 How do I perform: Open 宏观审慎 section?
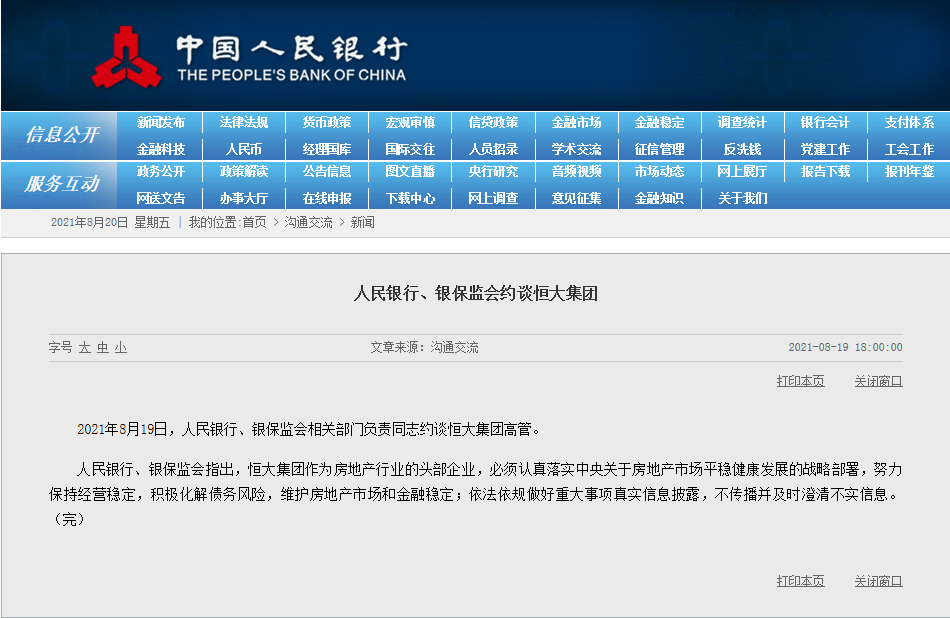(x=410, y=122)
